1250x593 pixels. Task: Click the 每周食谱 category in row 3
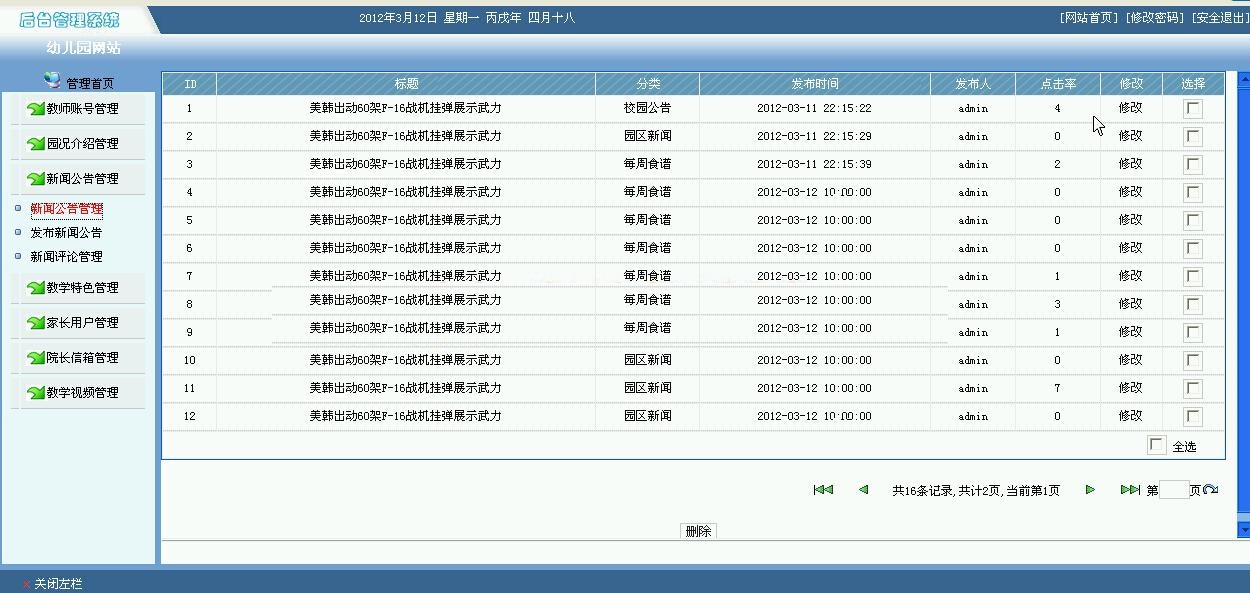click(x=648, y=164)
